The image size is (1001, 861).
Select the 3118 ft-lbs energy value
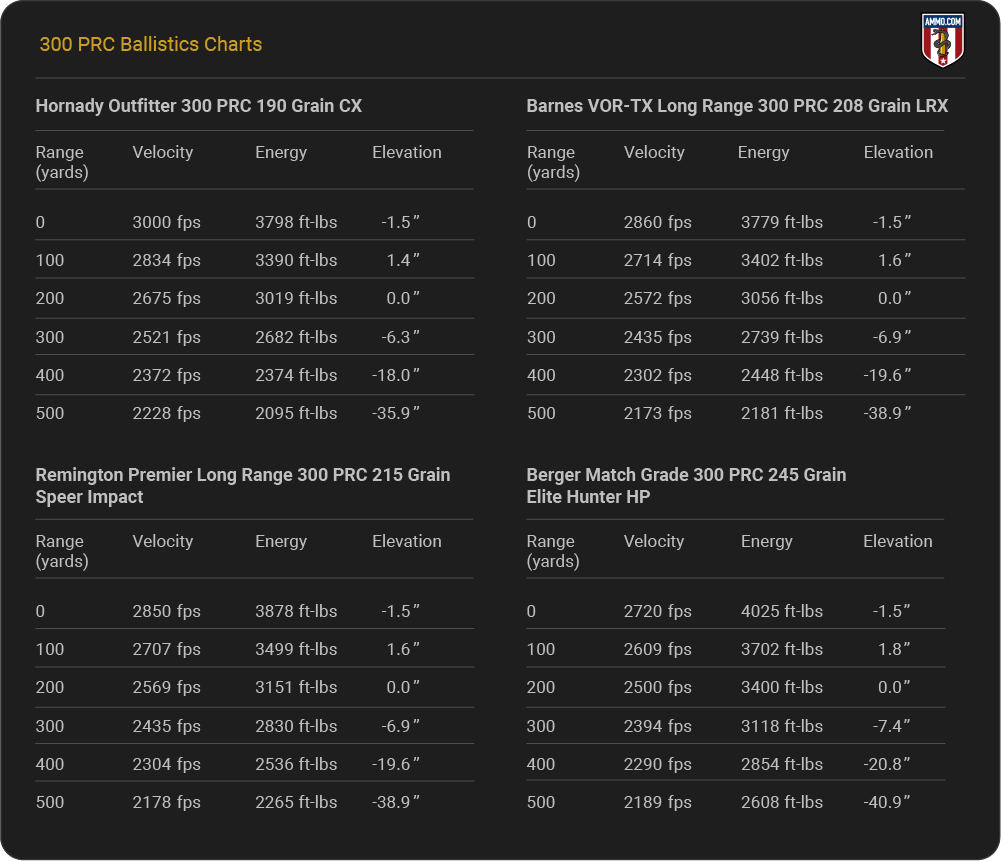[x=782, y=726]
